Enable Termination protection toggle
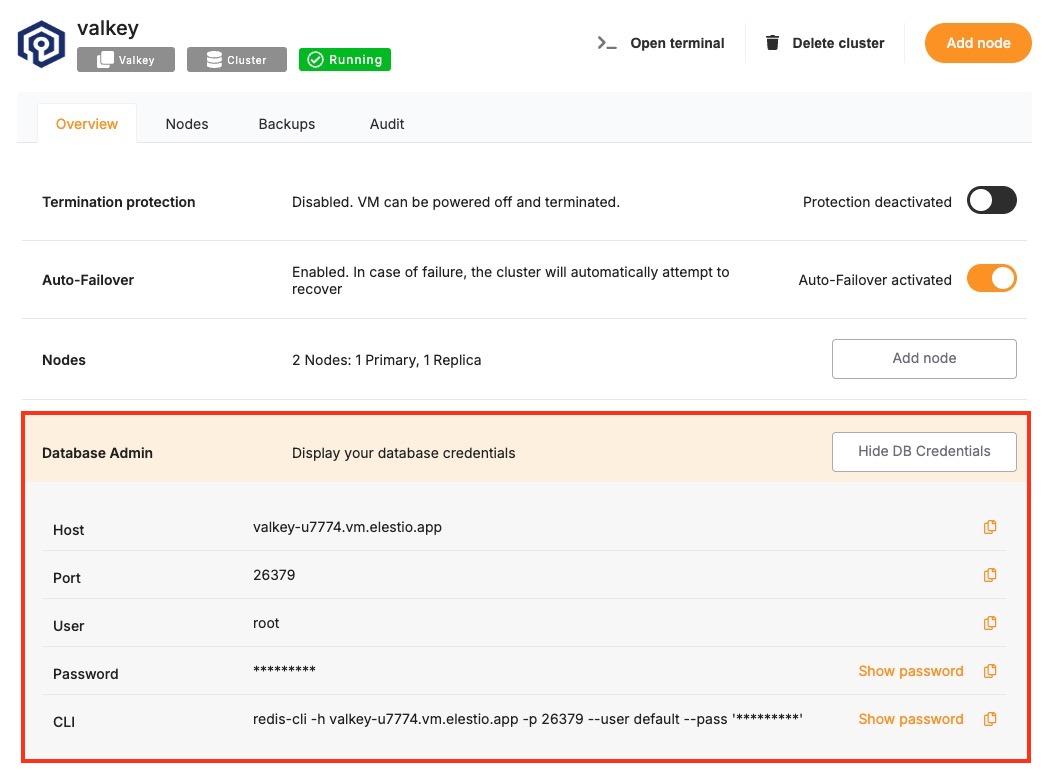Viewport: 1048px width, 774px height. [x=991, y=201]
